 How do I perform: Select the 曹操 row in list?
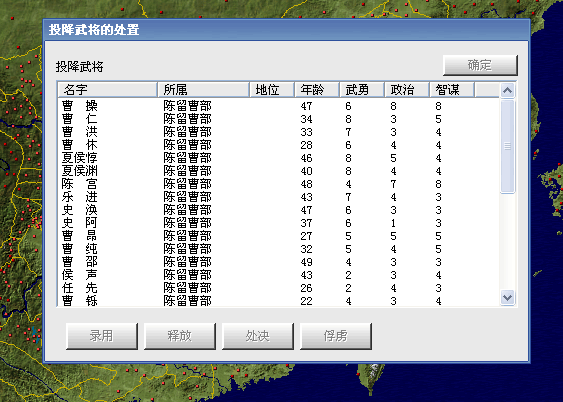[x=278, y=106]
